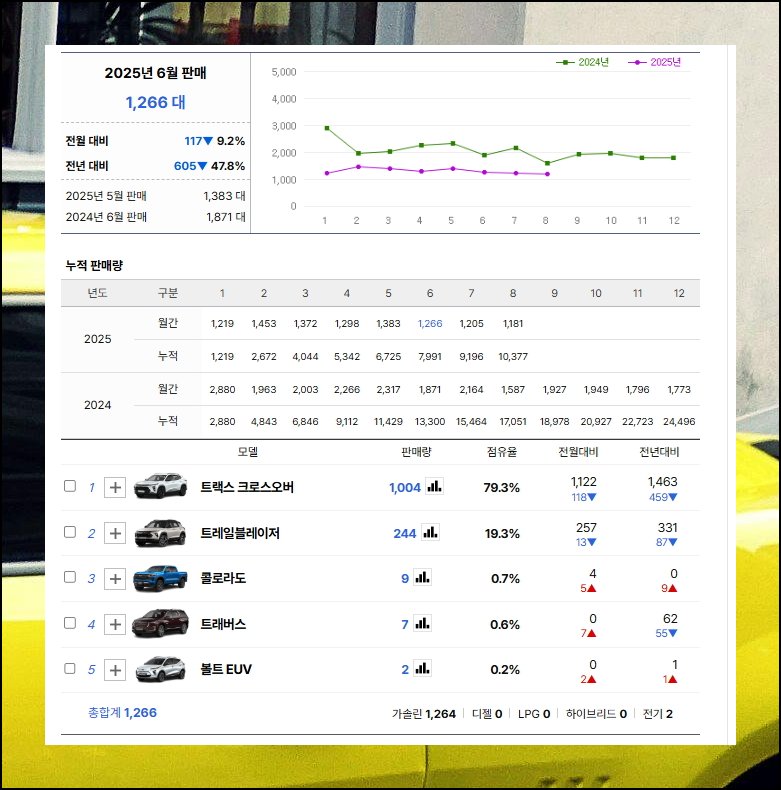Select the February 2025 purple data point
The image size is (781, 790).
[358, 167]
